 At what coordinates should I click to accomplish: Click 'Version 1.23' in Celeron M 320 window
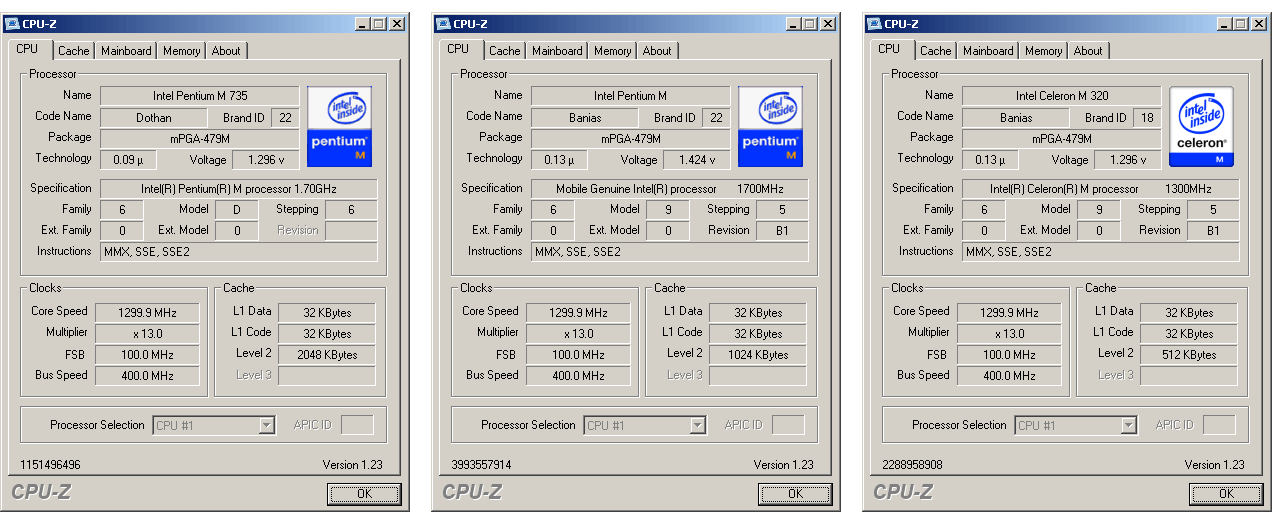1214,465
